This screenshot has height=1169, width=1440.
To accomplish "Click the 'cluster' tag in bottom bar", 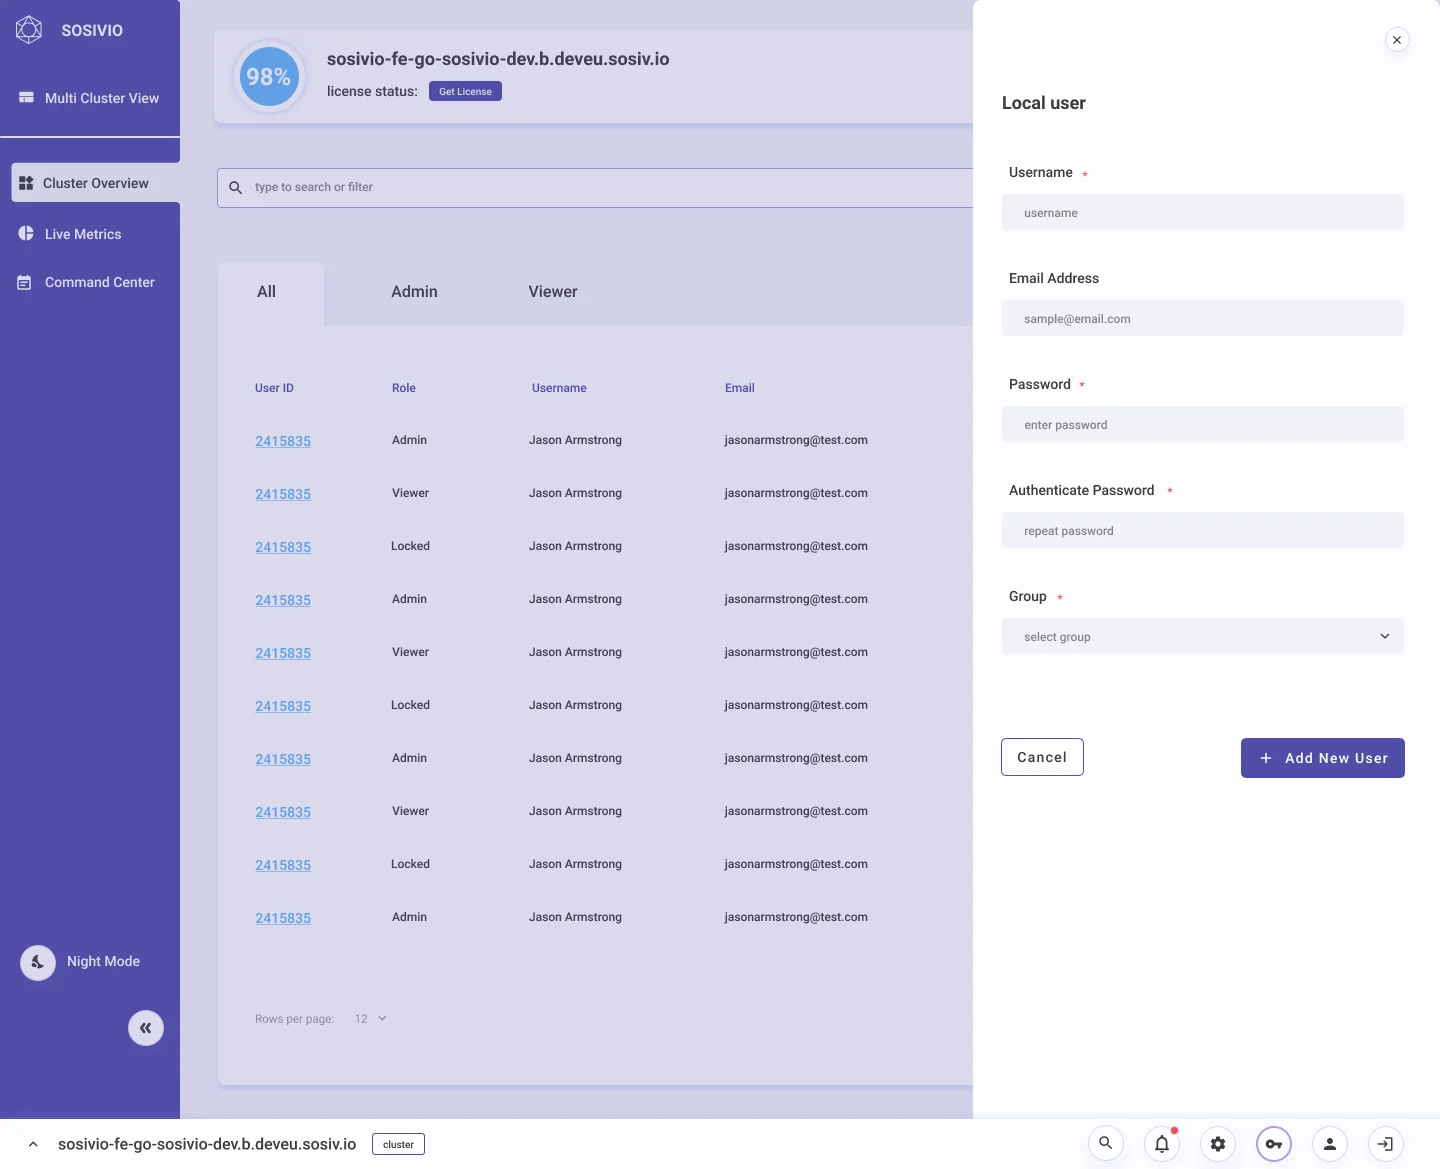I will point(398,1144).
